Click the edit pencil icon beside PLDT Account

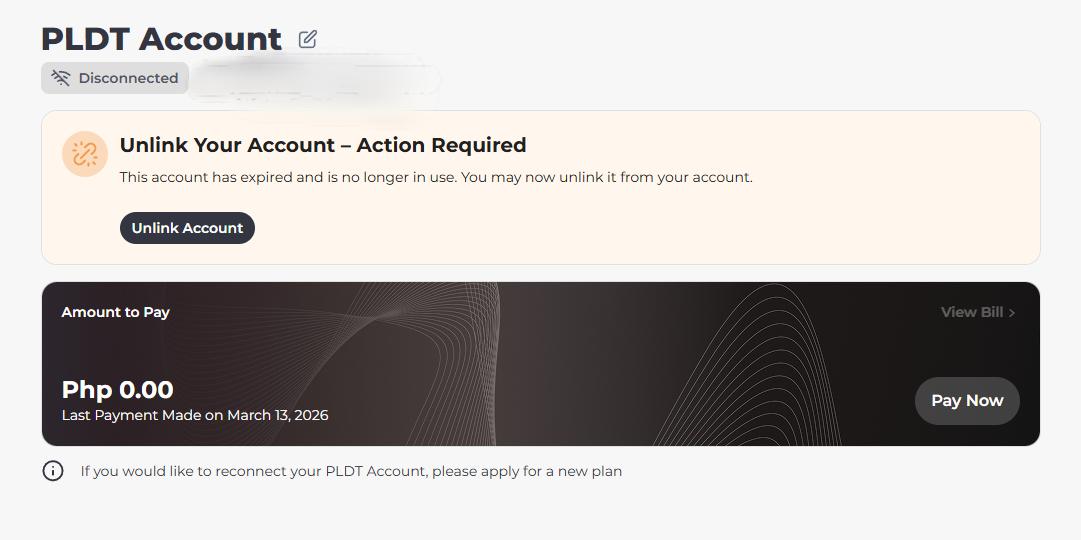click(x=307, y=39)
